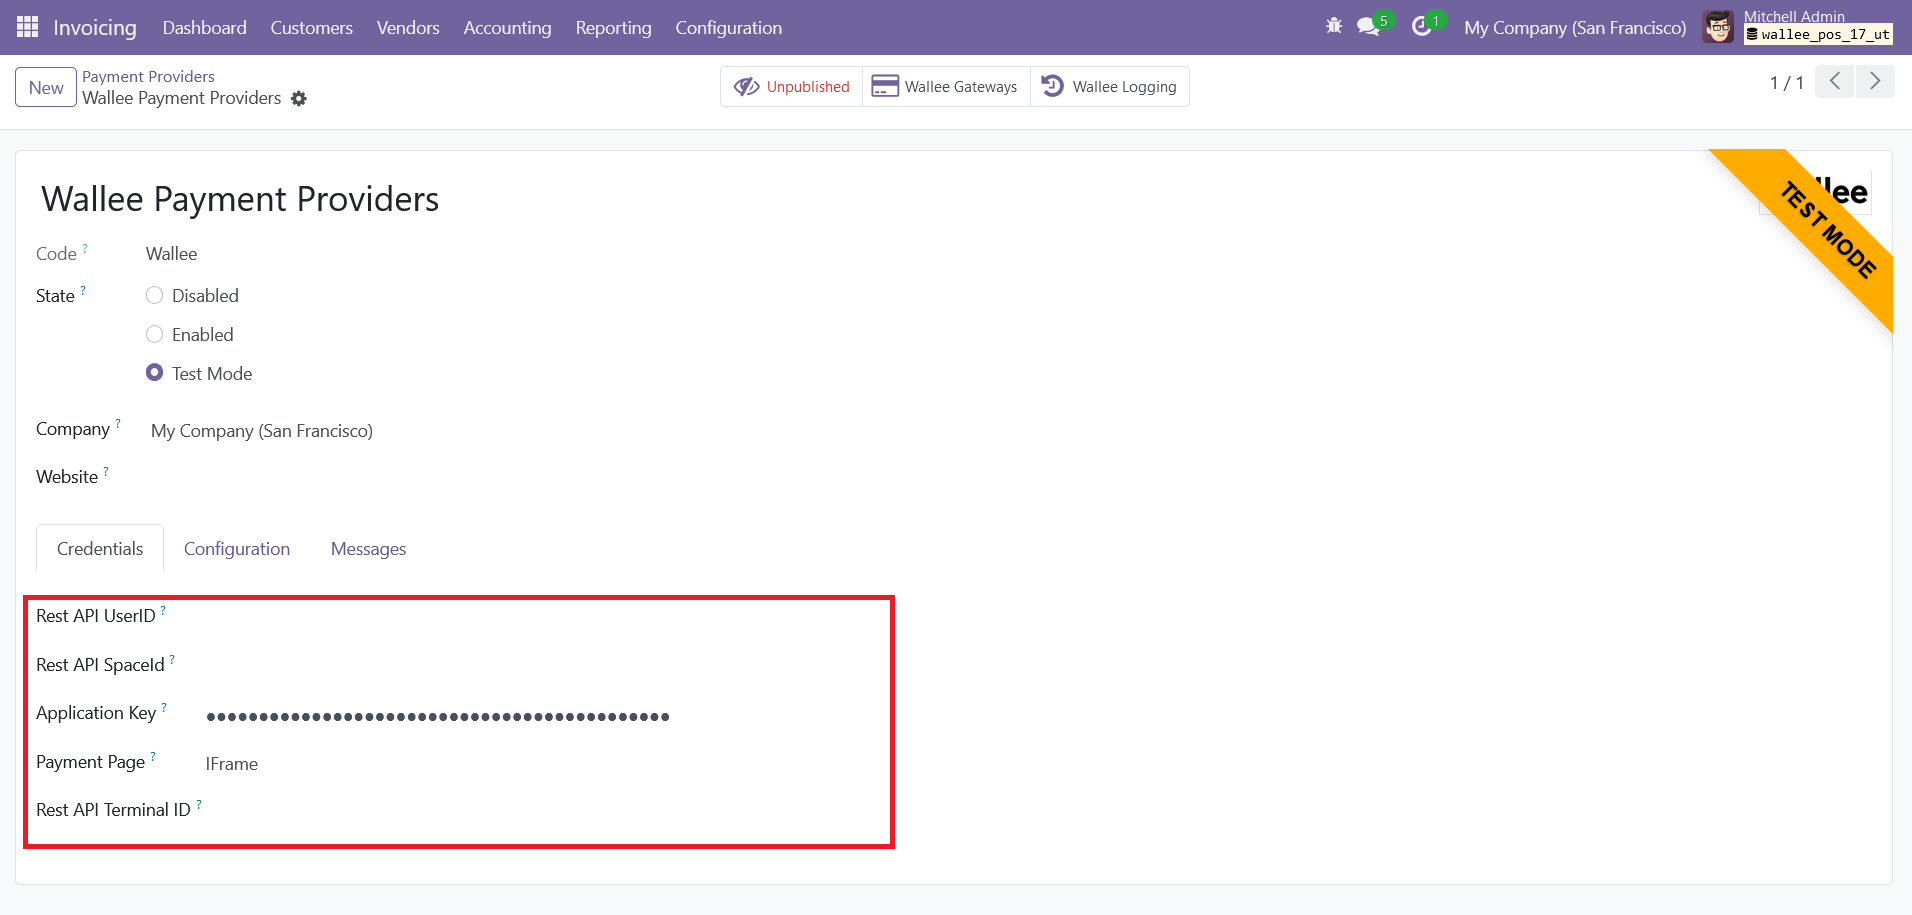This screenshot has height=915, width=1912.
Task: Open Wallee Gateways
Action: (x=945, y=87)
